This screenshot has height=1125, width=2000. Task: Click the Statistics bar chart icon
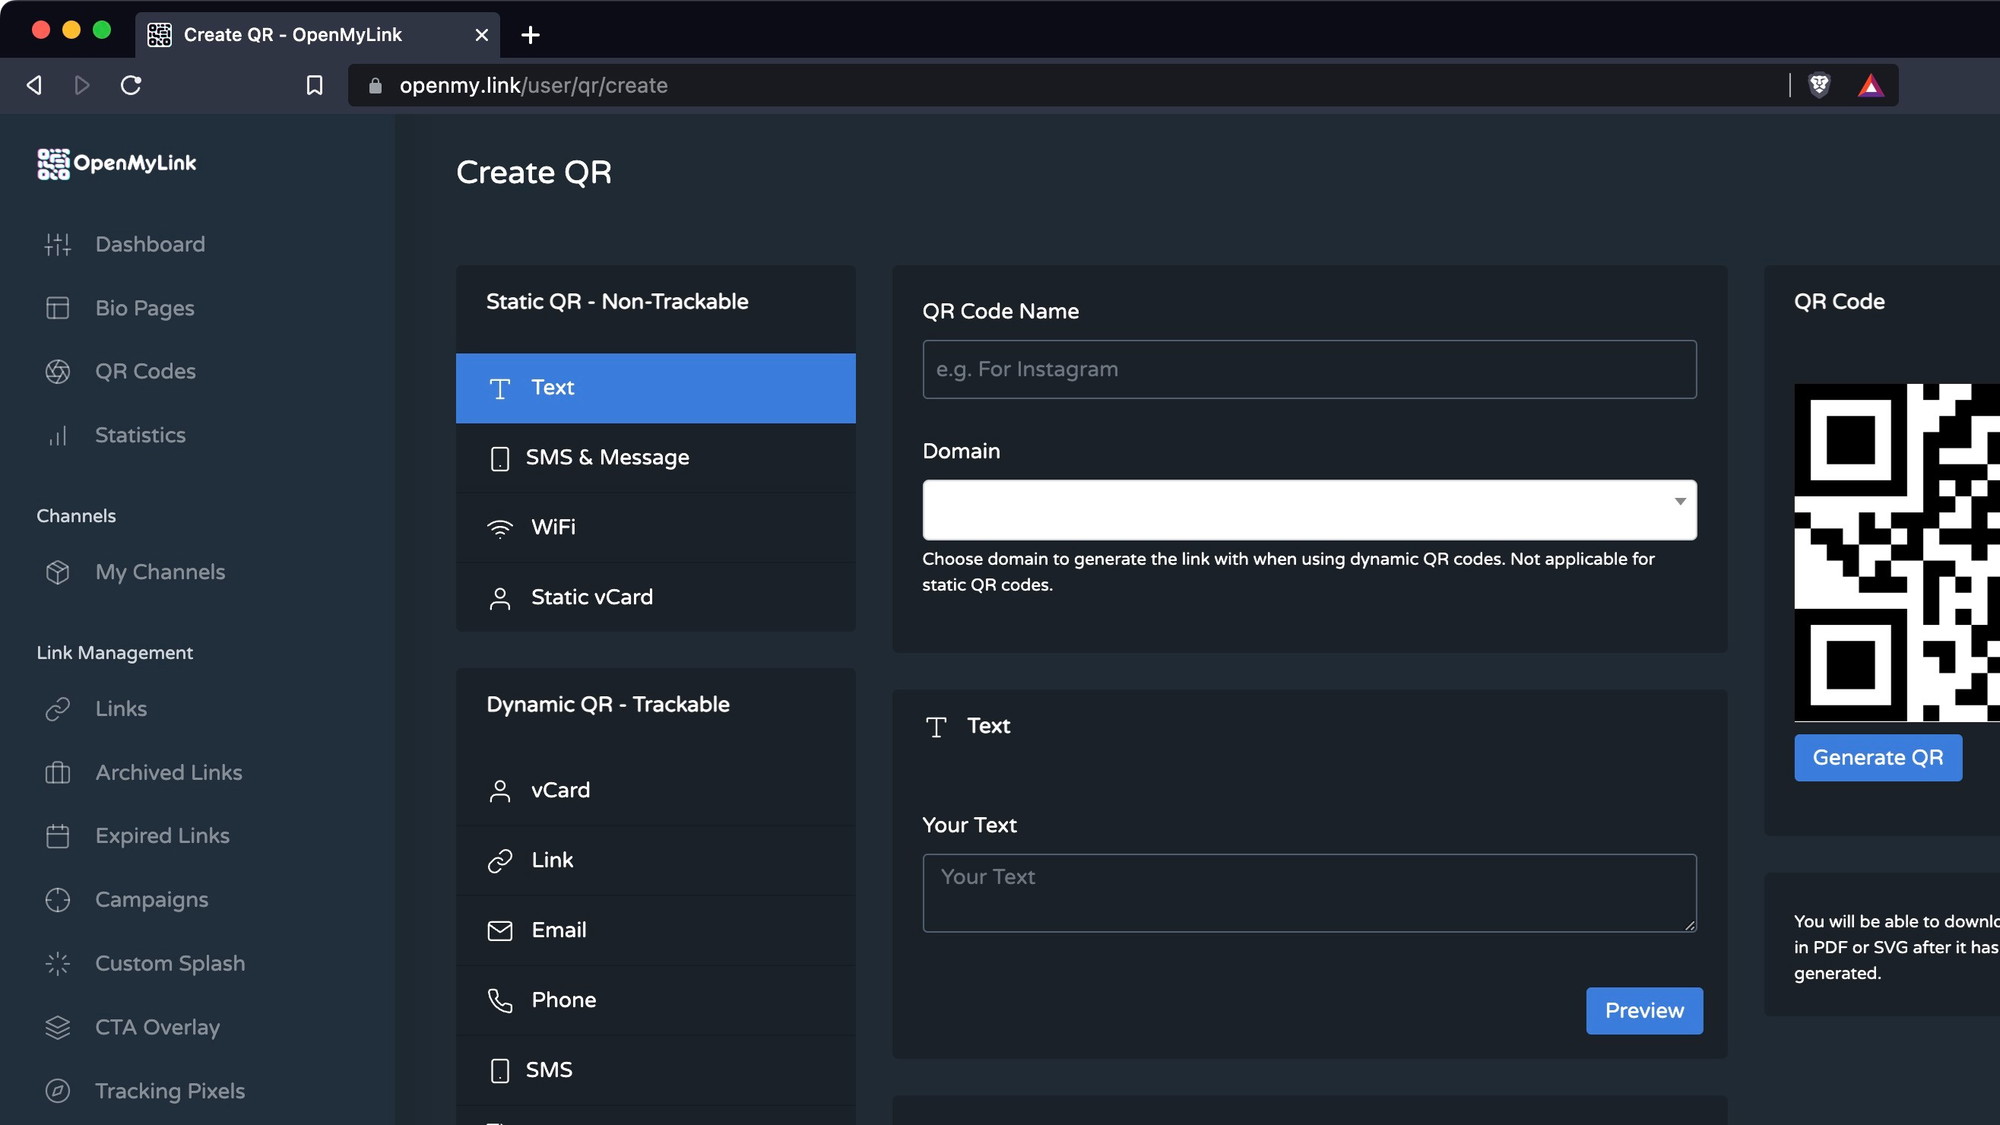point(58,436)
